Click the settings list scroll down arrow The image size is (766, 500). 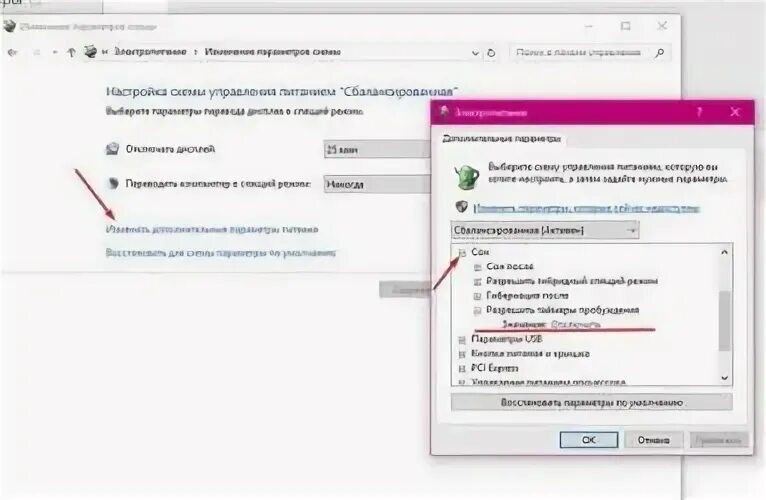(724, 378)
